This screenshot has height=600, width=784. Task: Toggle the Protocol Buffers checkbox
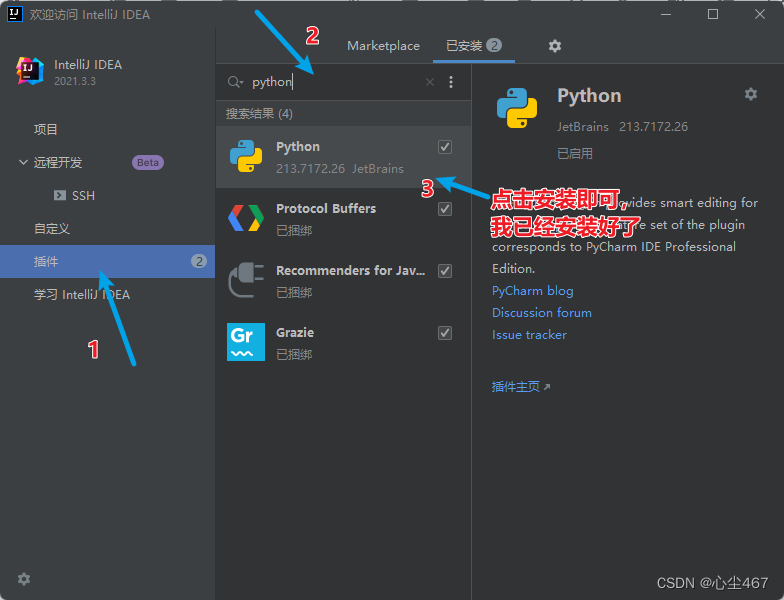point(445,209)
